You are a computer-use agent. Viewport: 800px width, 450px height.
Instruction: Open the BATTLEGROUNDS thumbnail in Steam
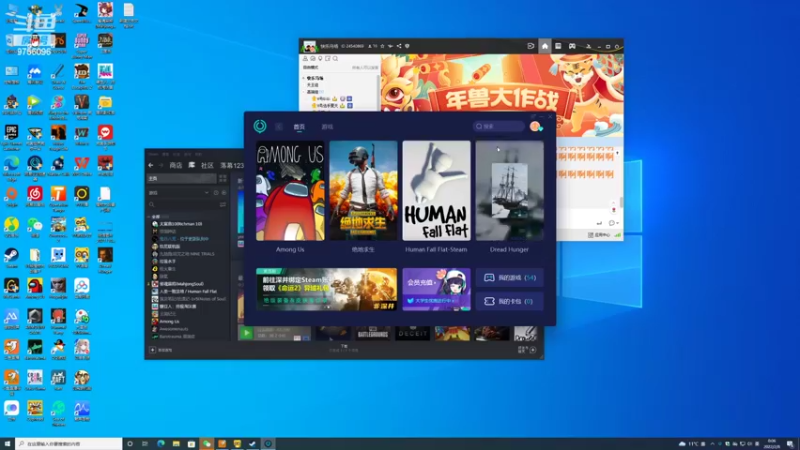coord(372,333)
